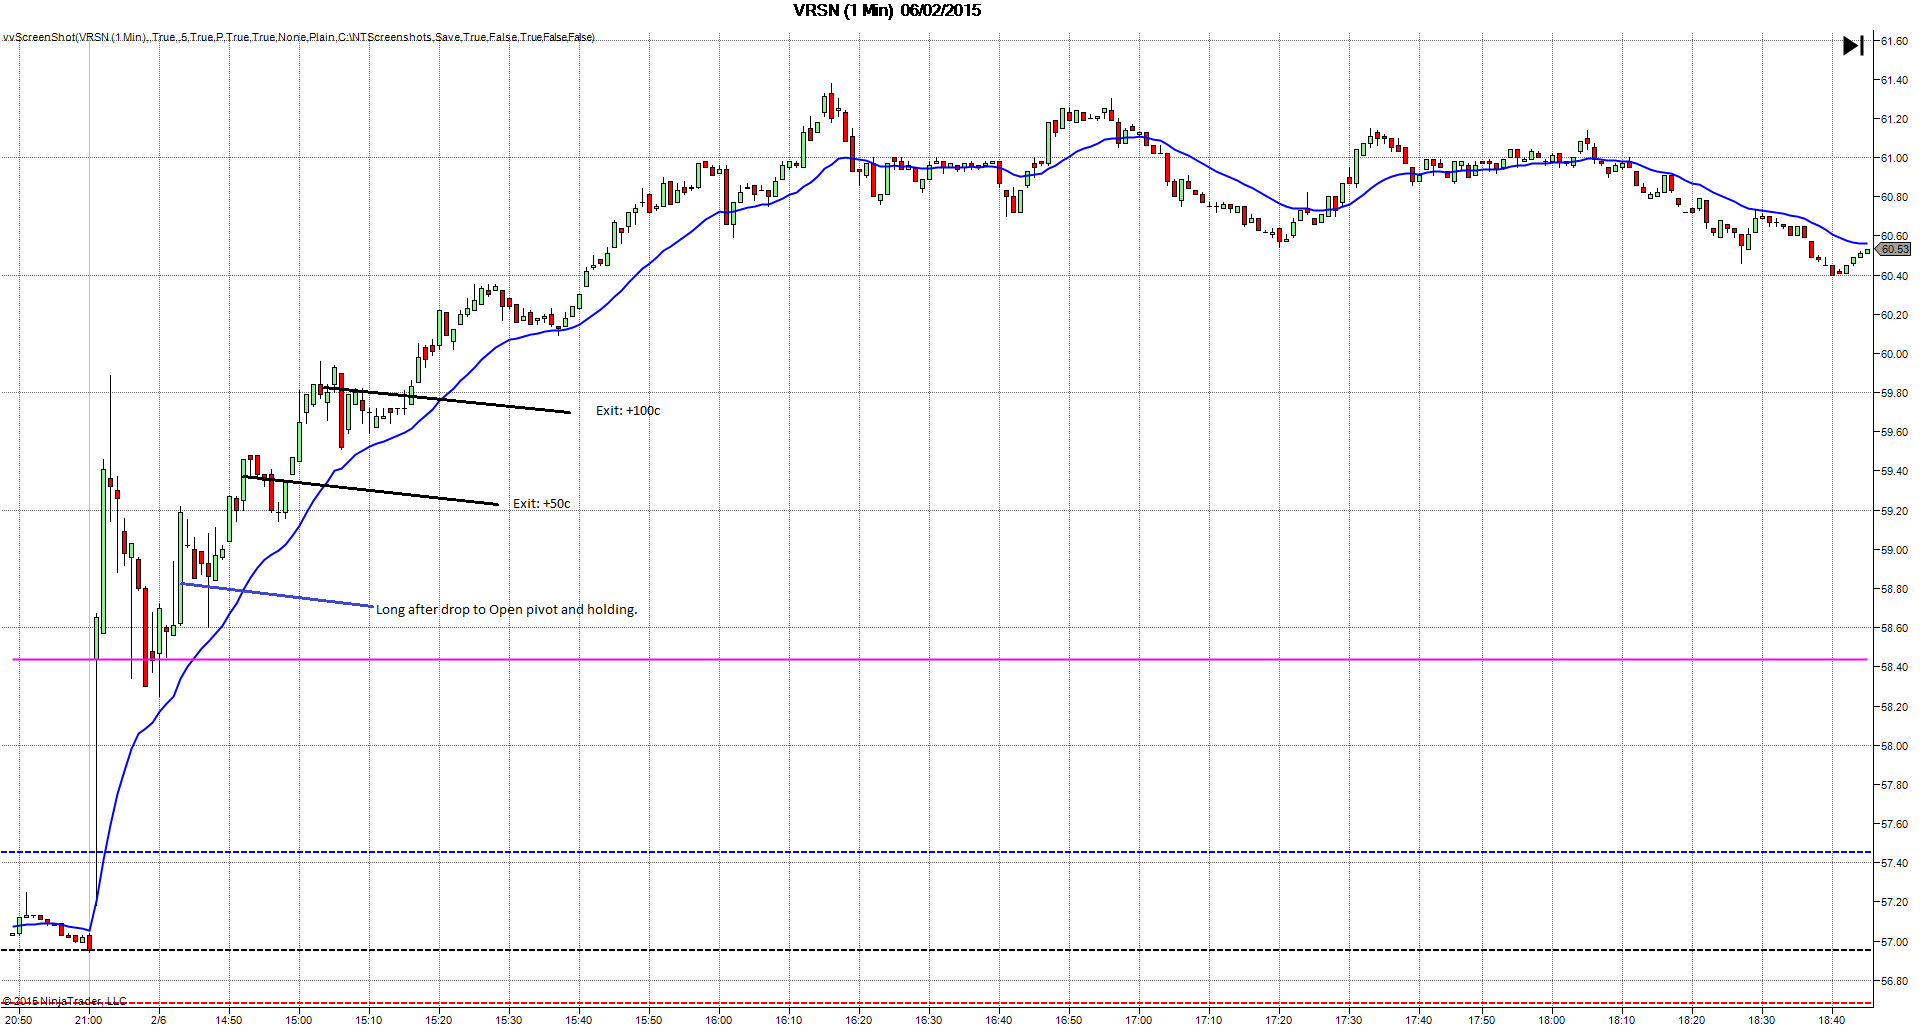The image size is (1920, 1034).
Task: Click the 16:50 time axis label
Action: (x=1068, y=1020)
